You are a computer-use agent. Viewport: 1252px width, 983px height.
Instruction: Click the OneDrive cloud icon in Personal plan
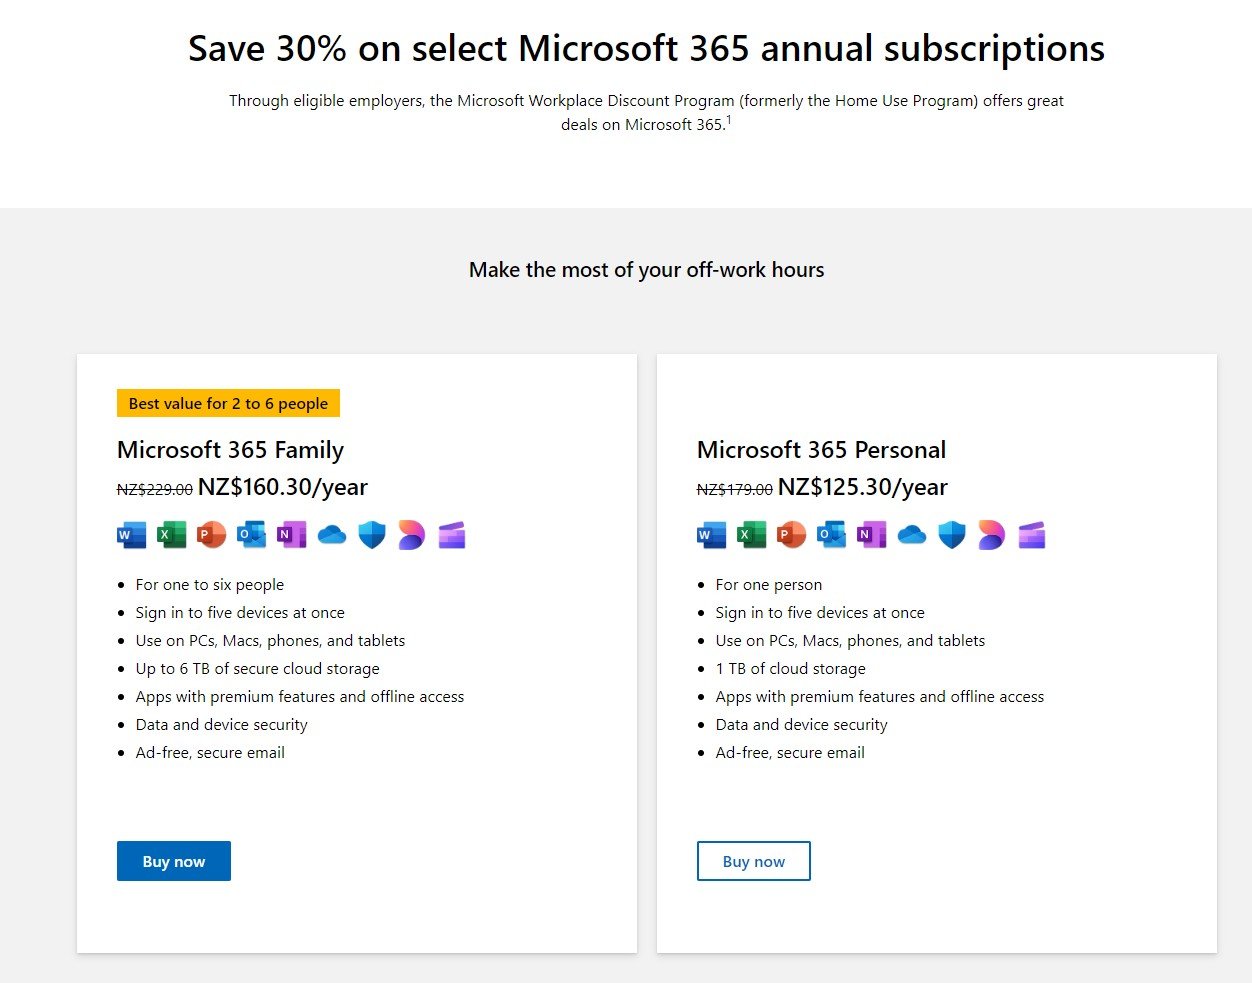click(912, 535)
